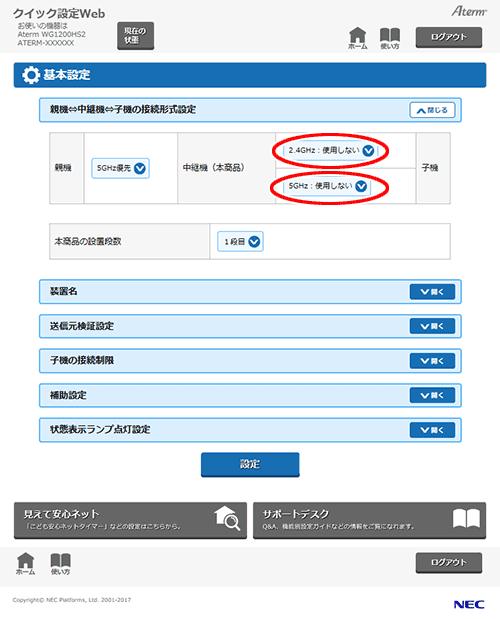500x619 pixels.
Task: Click the bottom Home icon
Action: [x=26, y=563]
